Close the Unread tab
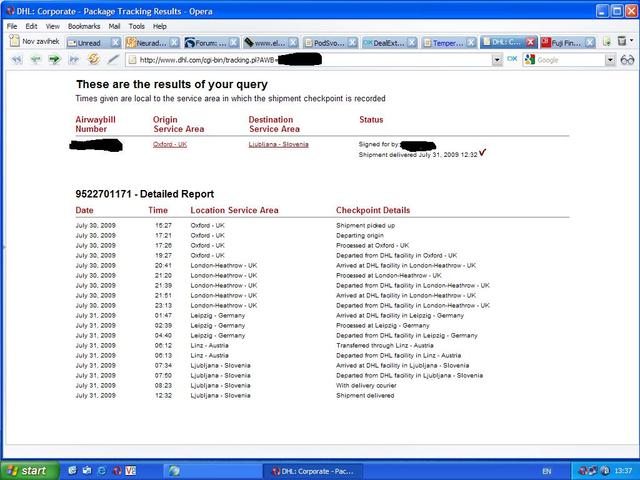Viewport: 640px width, 480px height. coord(116,42)
